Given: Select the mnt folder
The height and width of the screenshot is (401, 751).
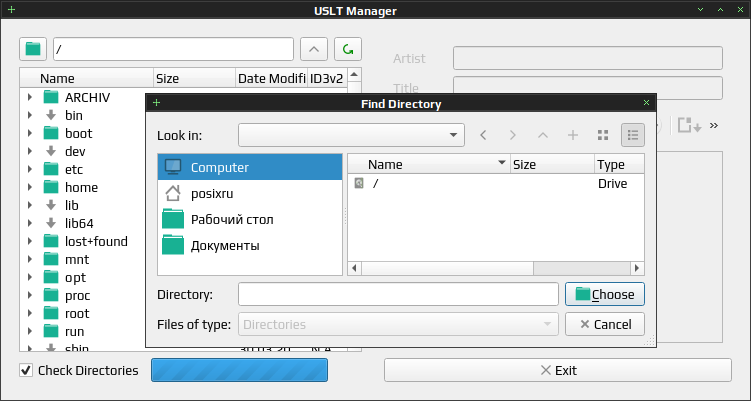Looking at the screenshot, I should (x=77, y=259).
